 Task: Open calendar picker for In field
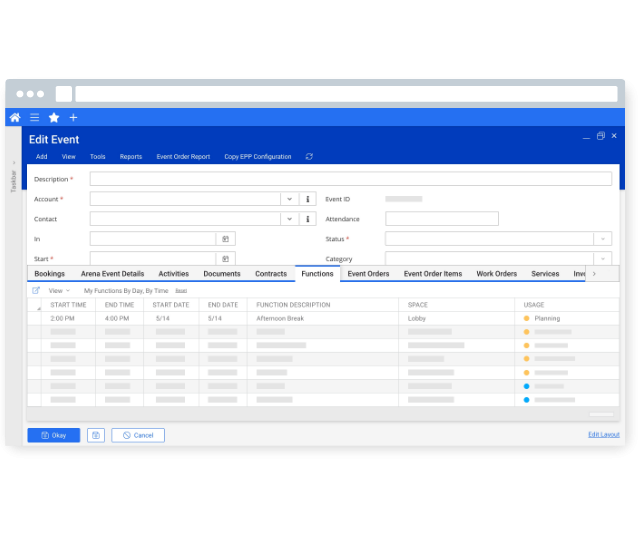226,239
